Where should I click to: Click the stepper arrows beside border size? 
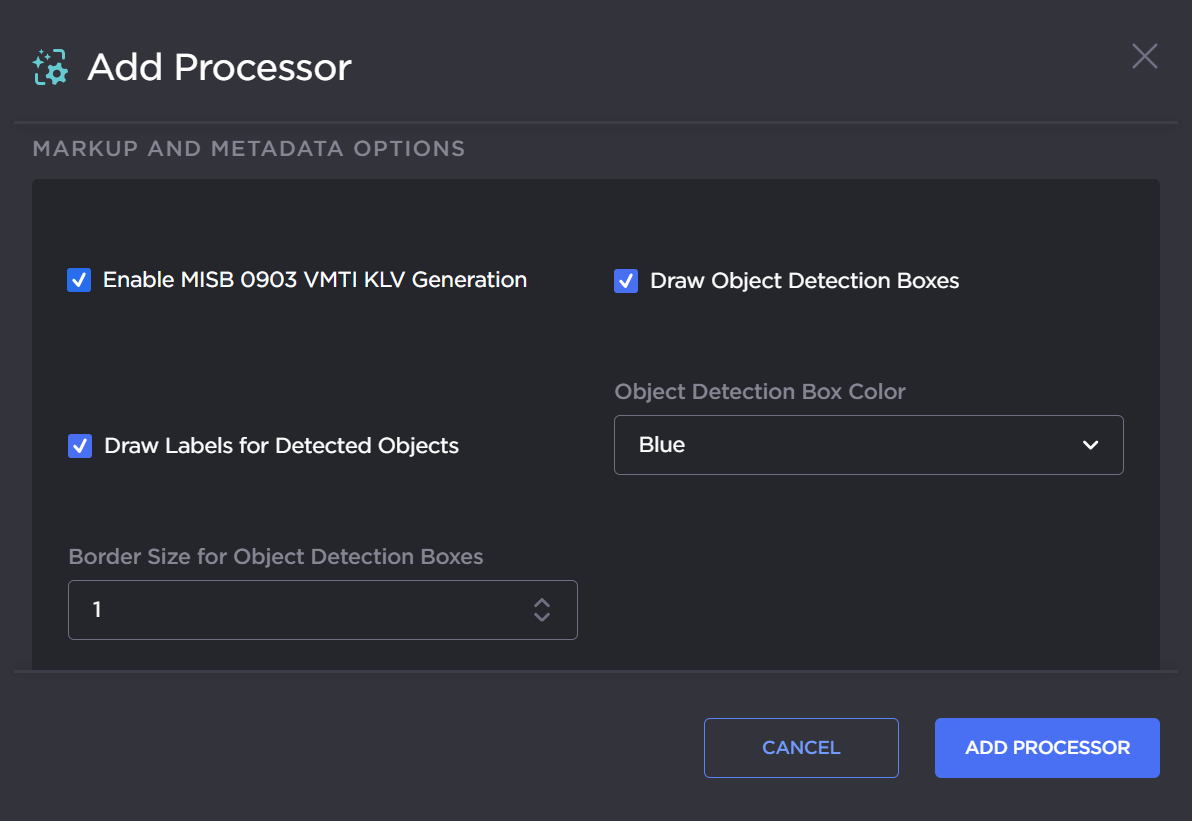click(x=541, y=610)
